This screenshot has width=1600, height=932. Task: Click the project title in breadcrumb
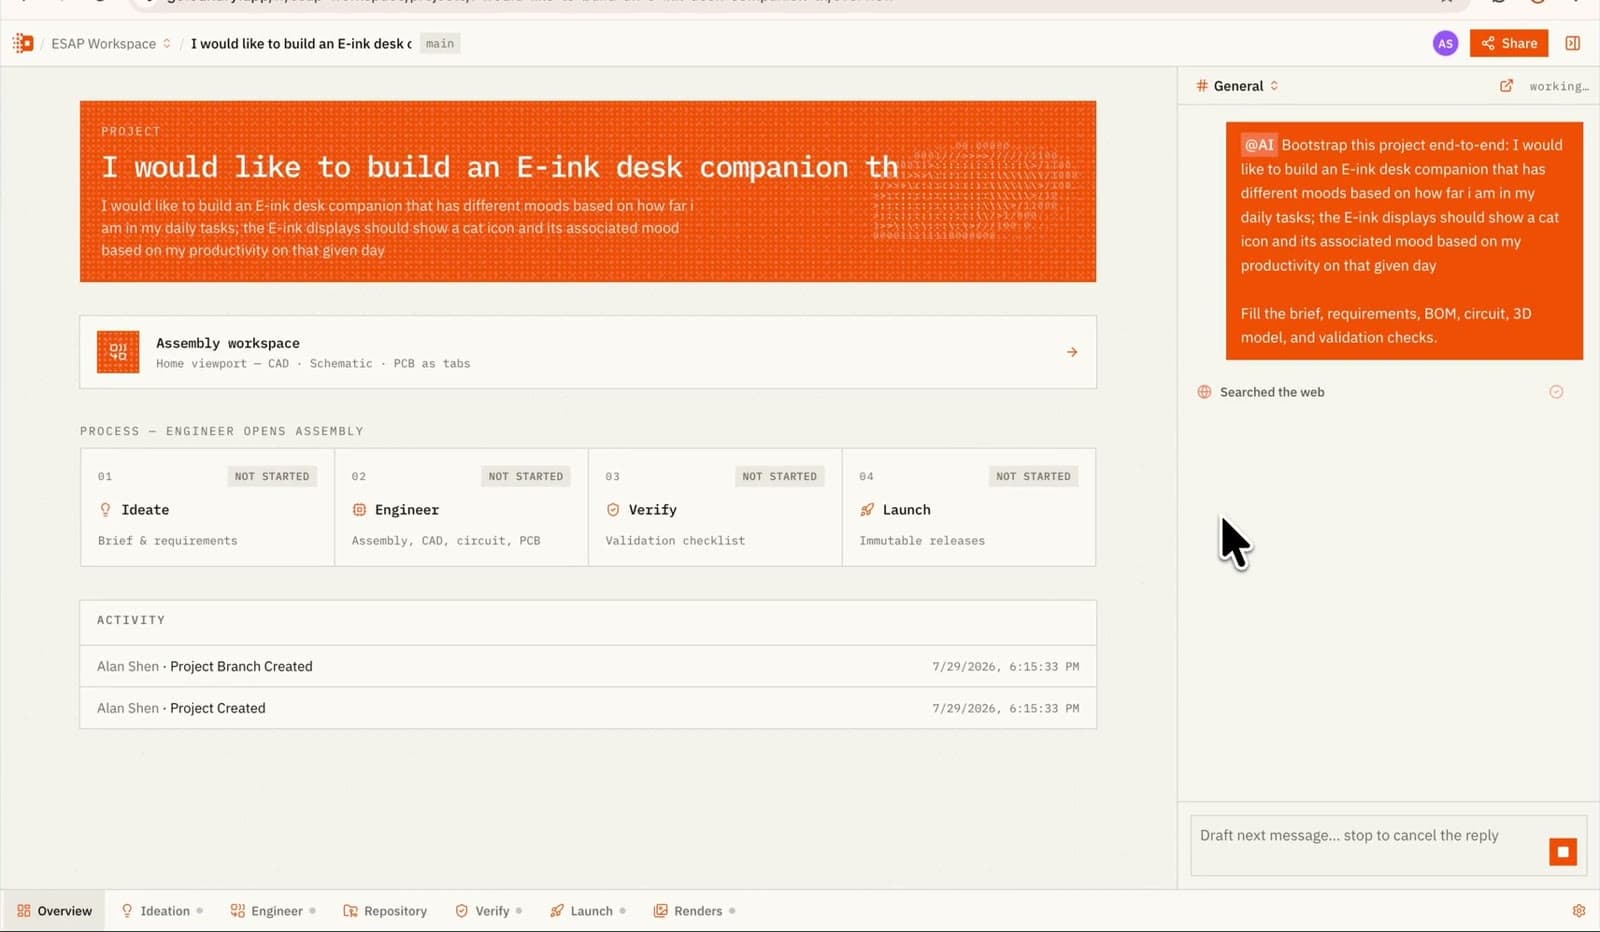301,43
